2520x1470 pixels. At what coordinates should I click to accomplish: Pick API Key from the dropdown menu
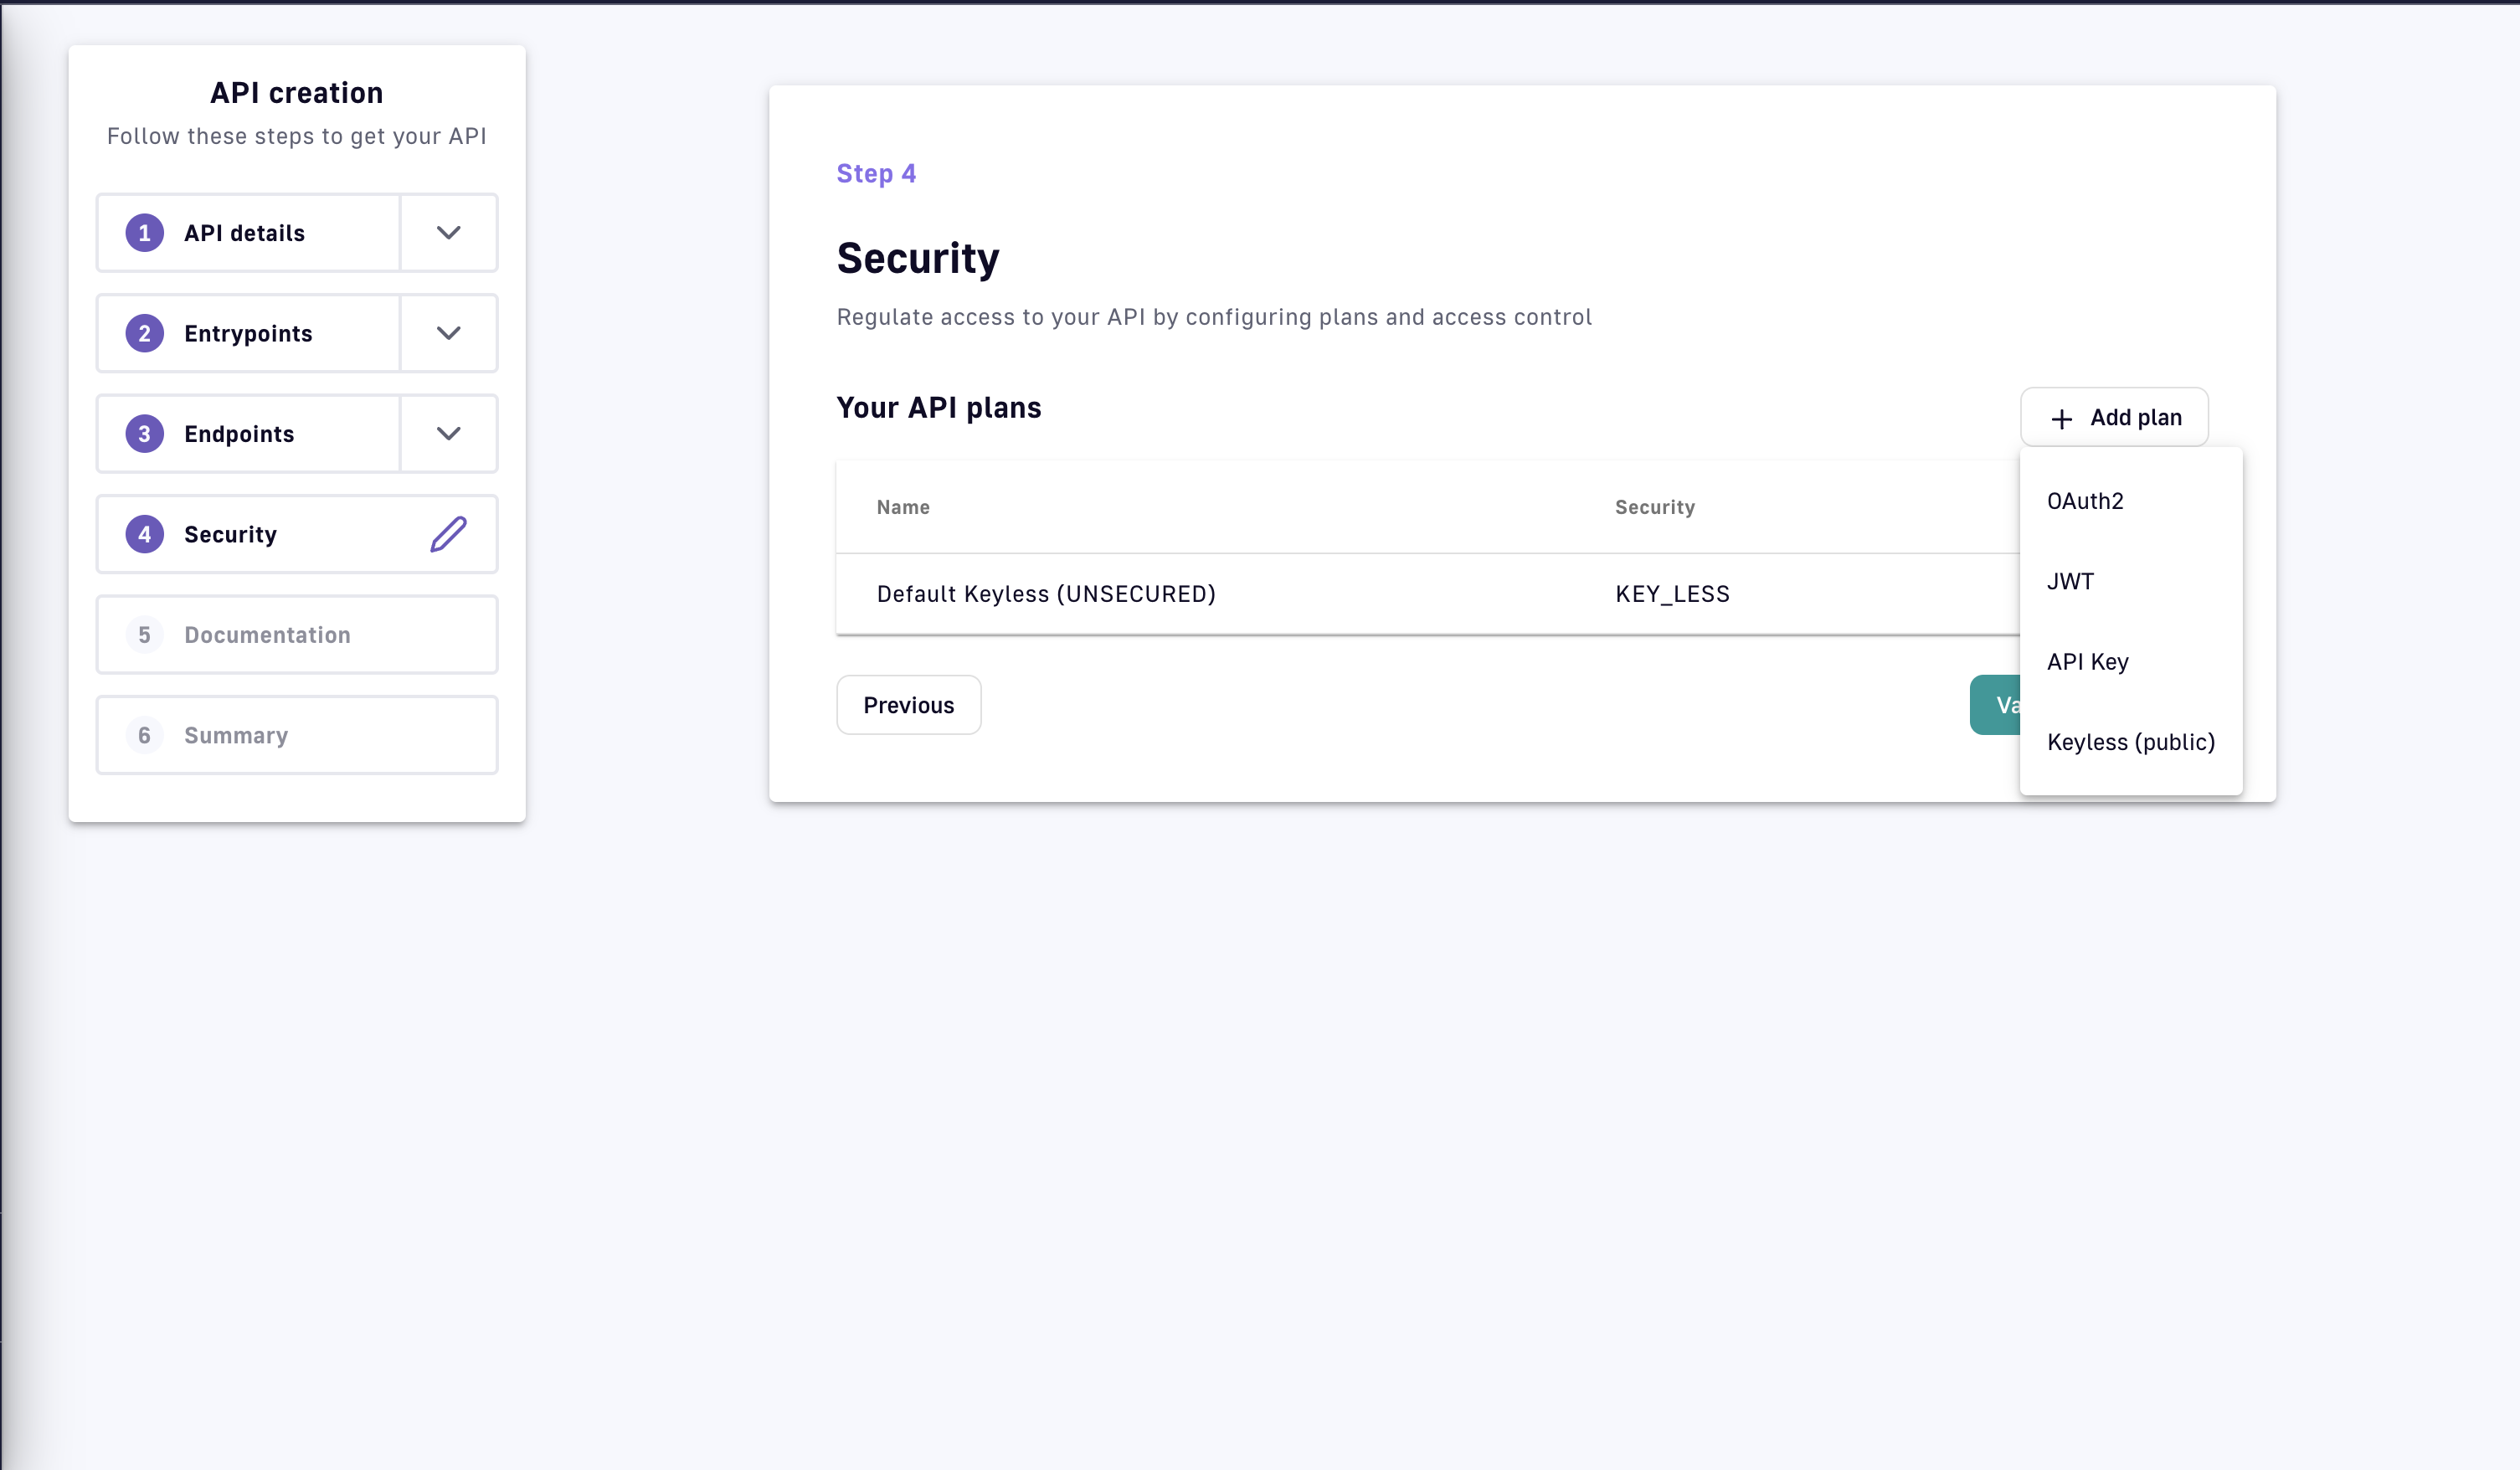pos(2087,662)
